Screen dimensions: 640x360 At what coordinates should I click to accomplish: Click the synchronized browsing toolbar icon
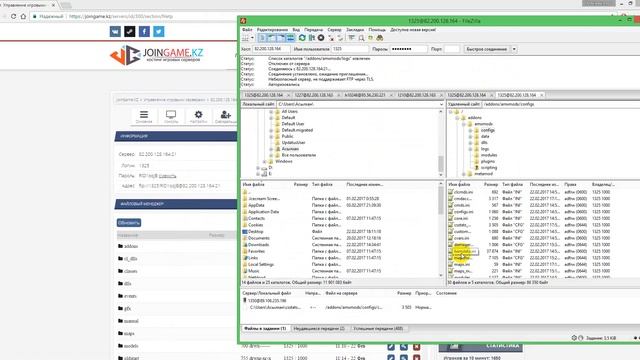coord(371,38)
